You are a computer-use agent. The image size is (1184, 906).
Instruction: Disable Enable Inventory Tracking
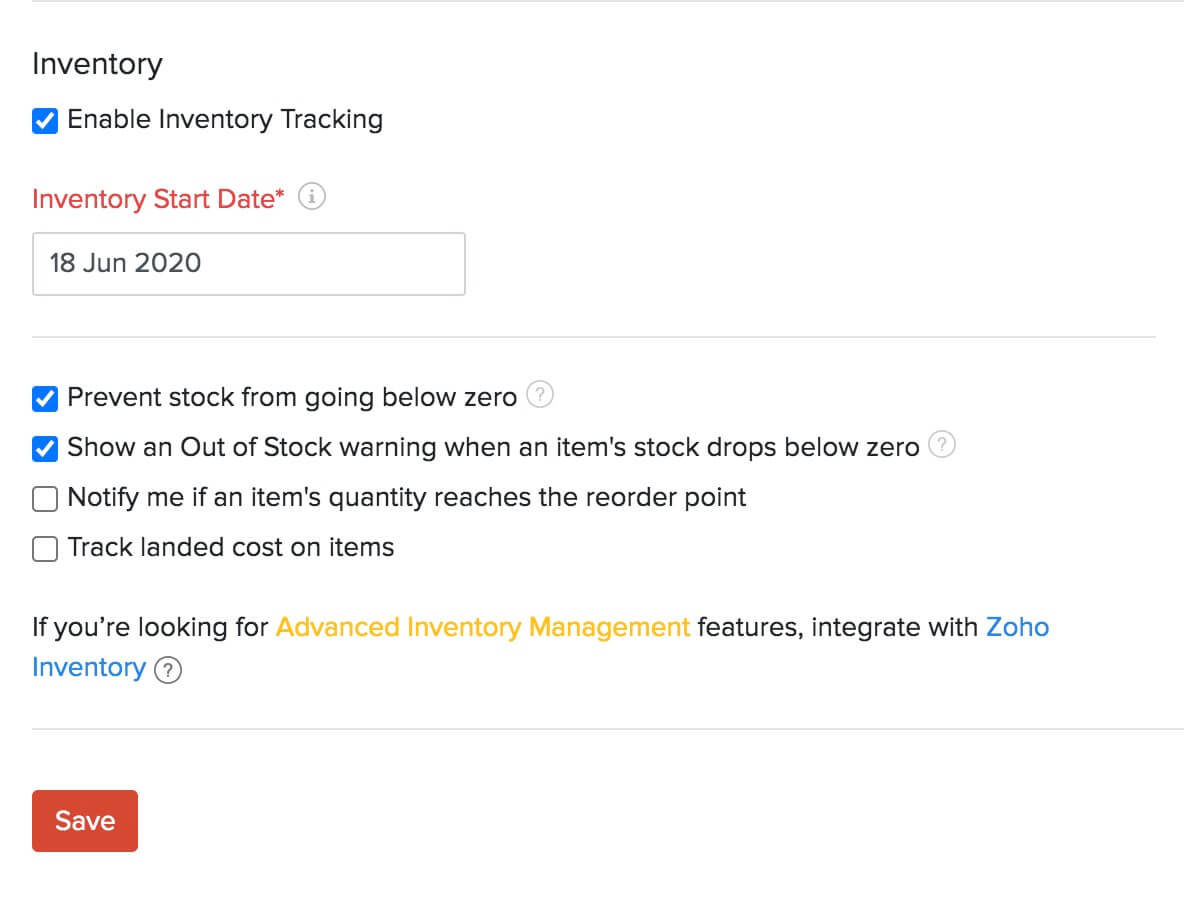44,120
